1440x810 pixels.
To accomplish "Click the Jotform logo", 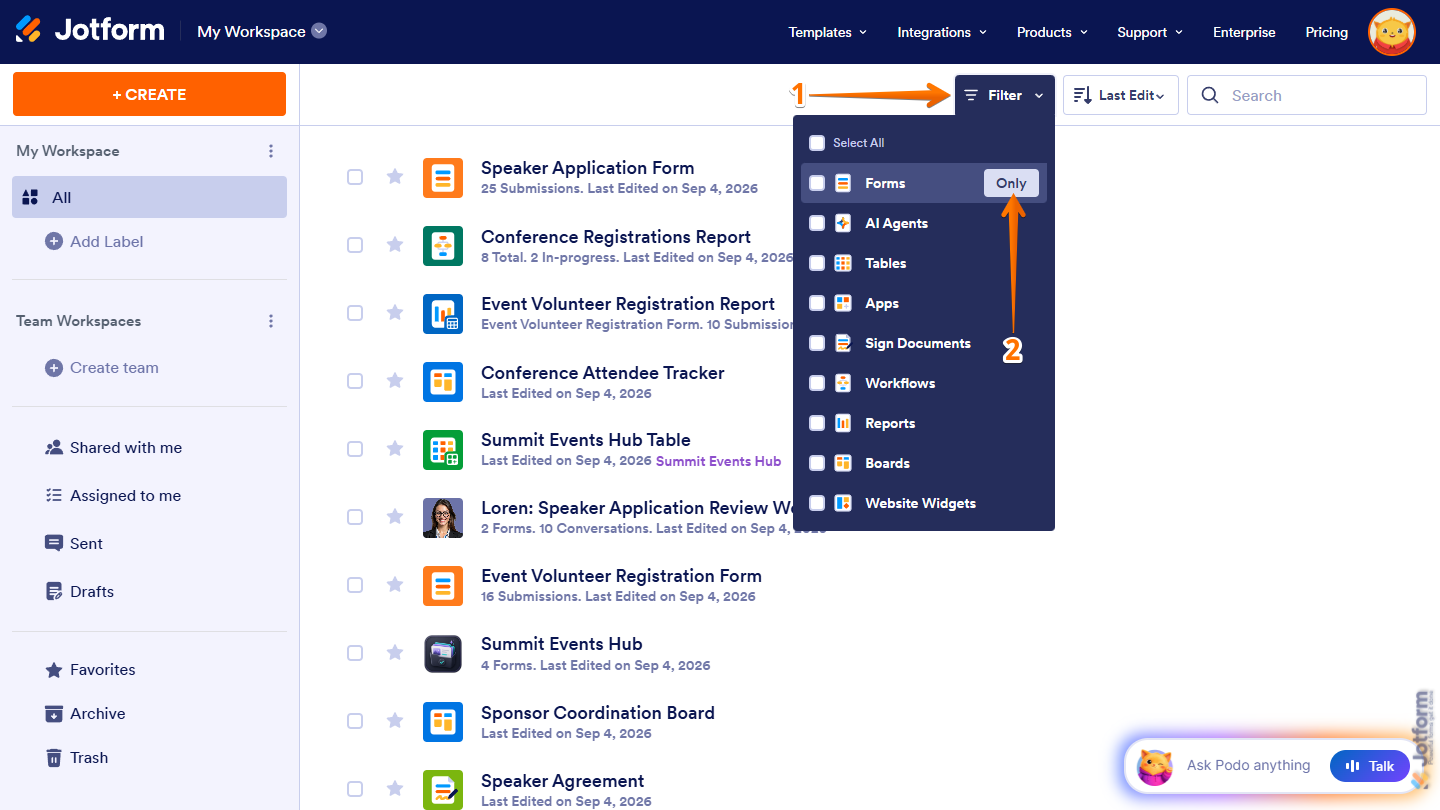I will [90, 30].
